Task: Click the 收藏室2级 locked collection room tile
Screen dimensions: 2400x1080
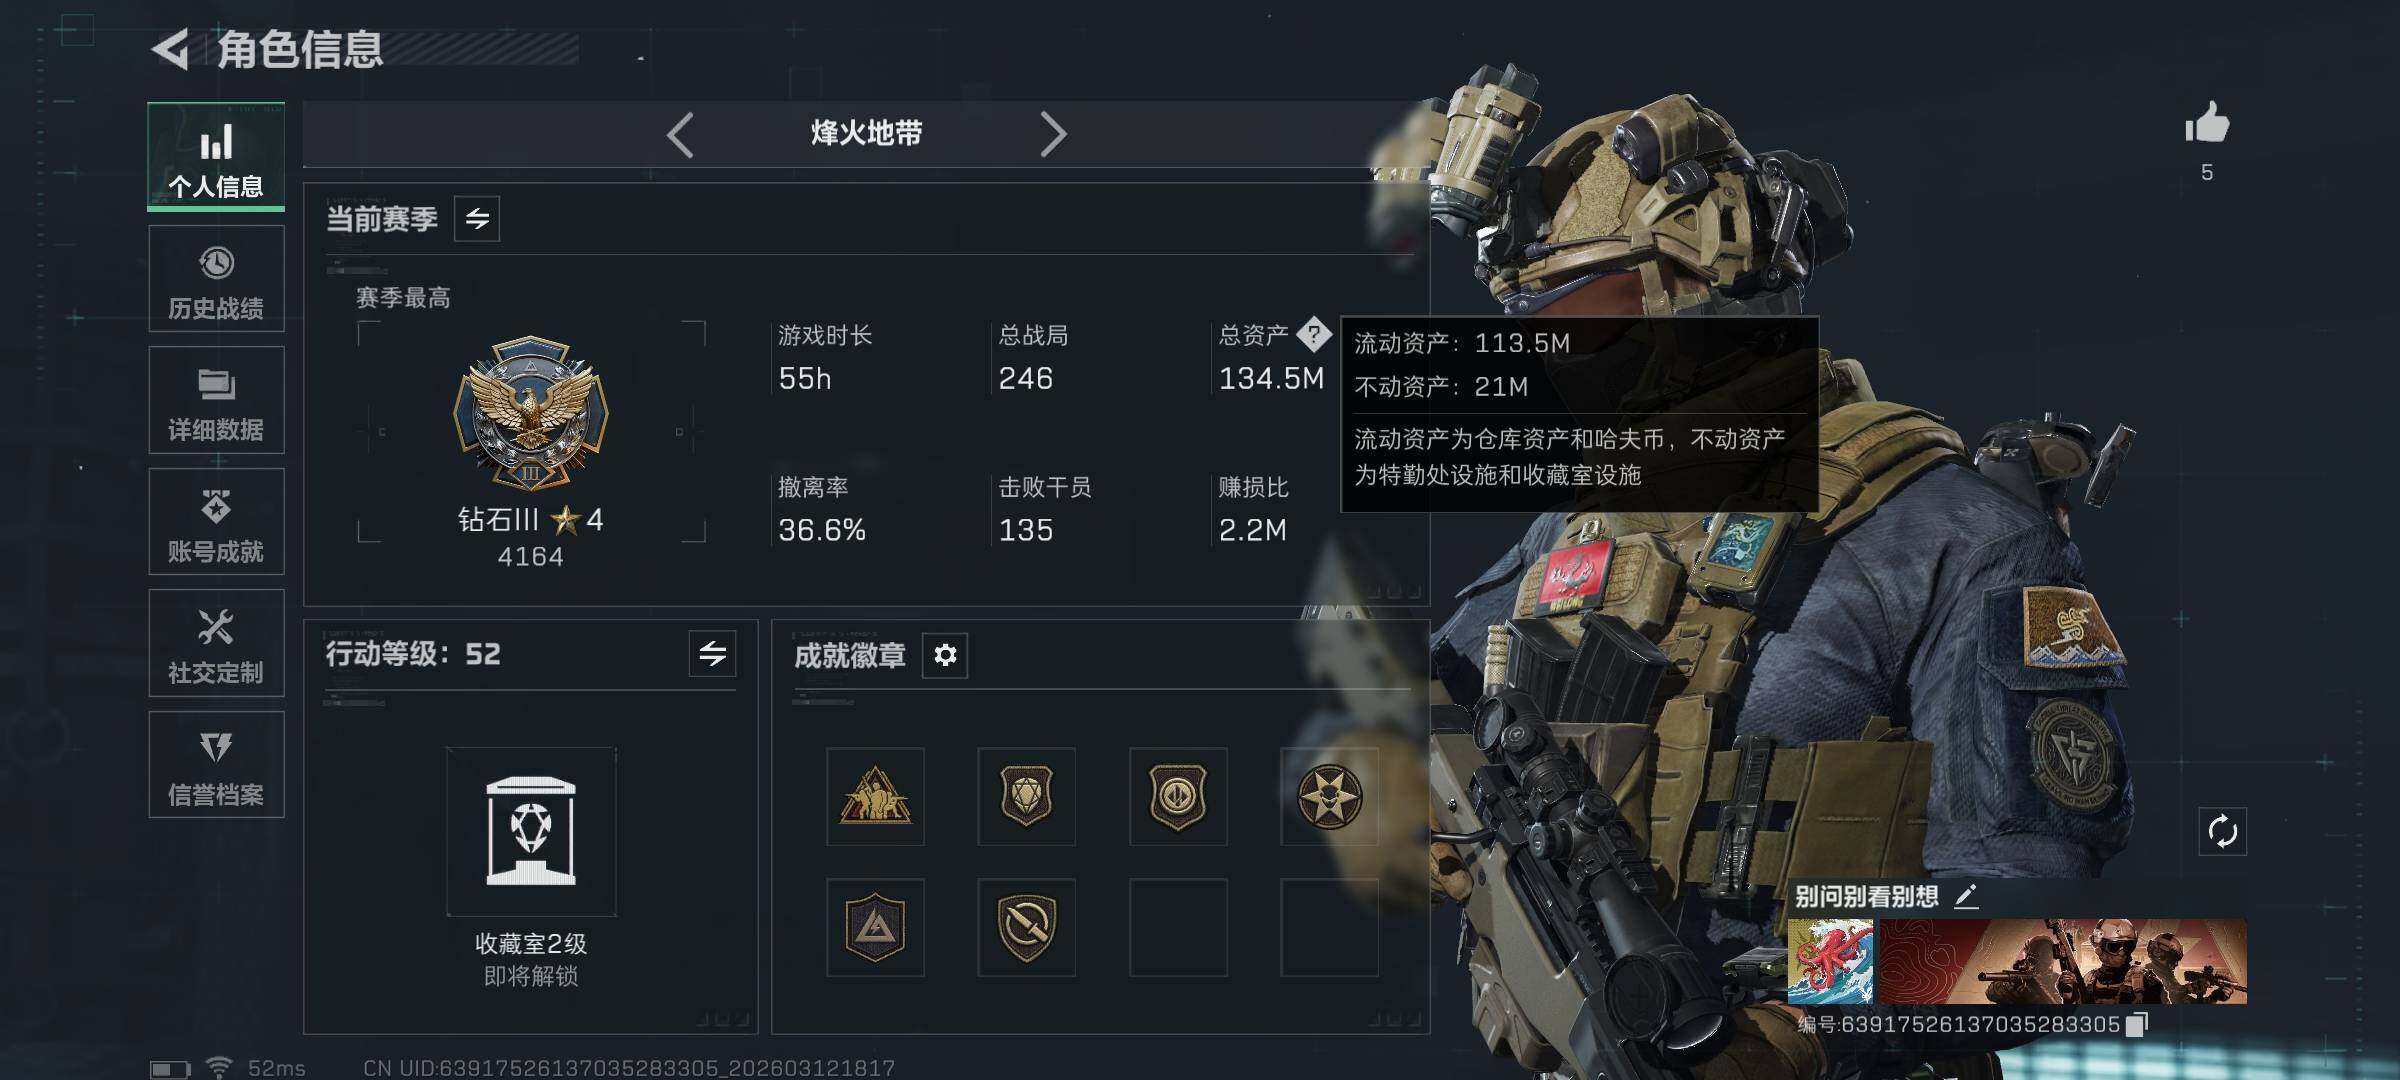Action: coord(531,832)
